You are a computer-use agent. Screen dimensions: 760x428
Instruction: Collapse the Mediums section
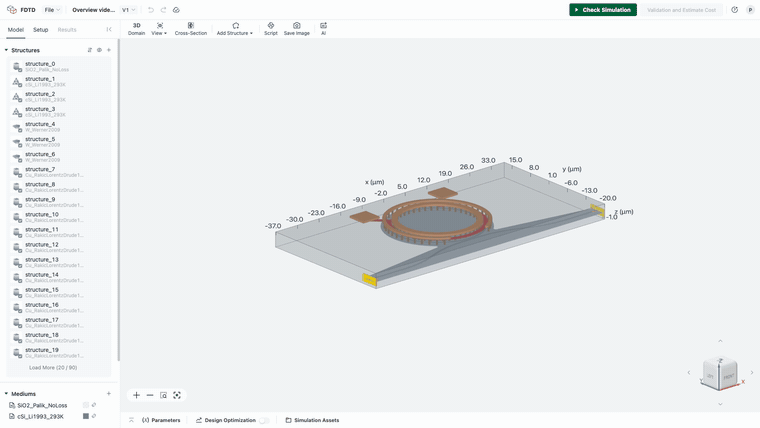6,394
